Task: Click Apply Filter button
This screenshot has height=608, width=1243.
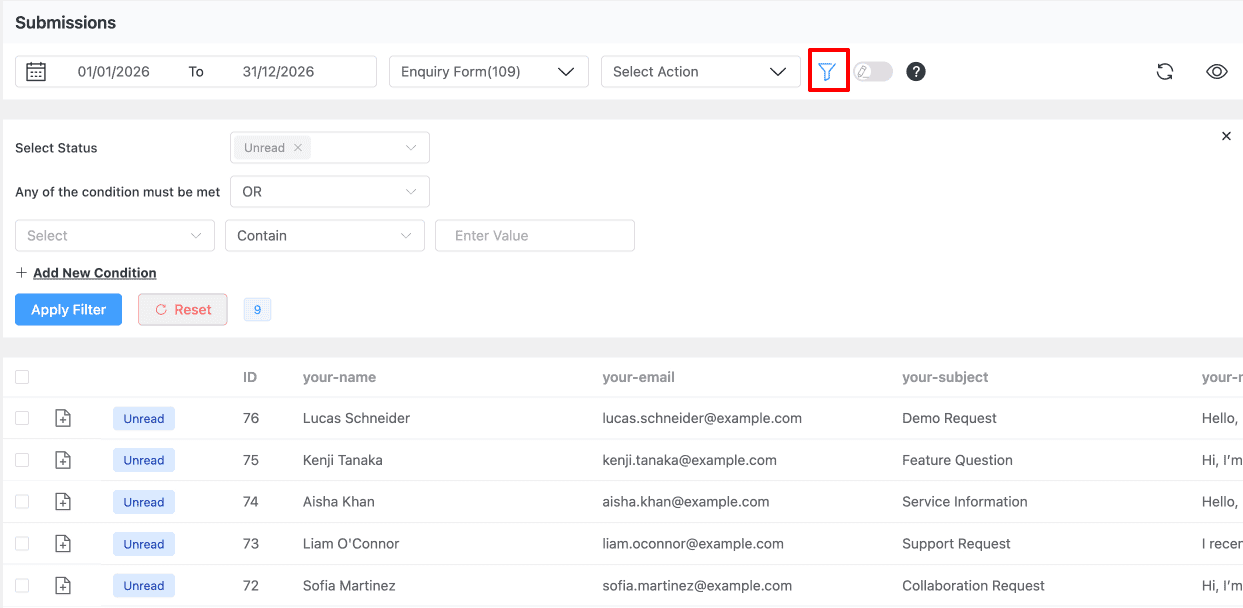Action: 68,310
